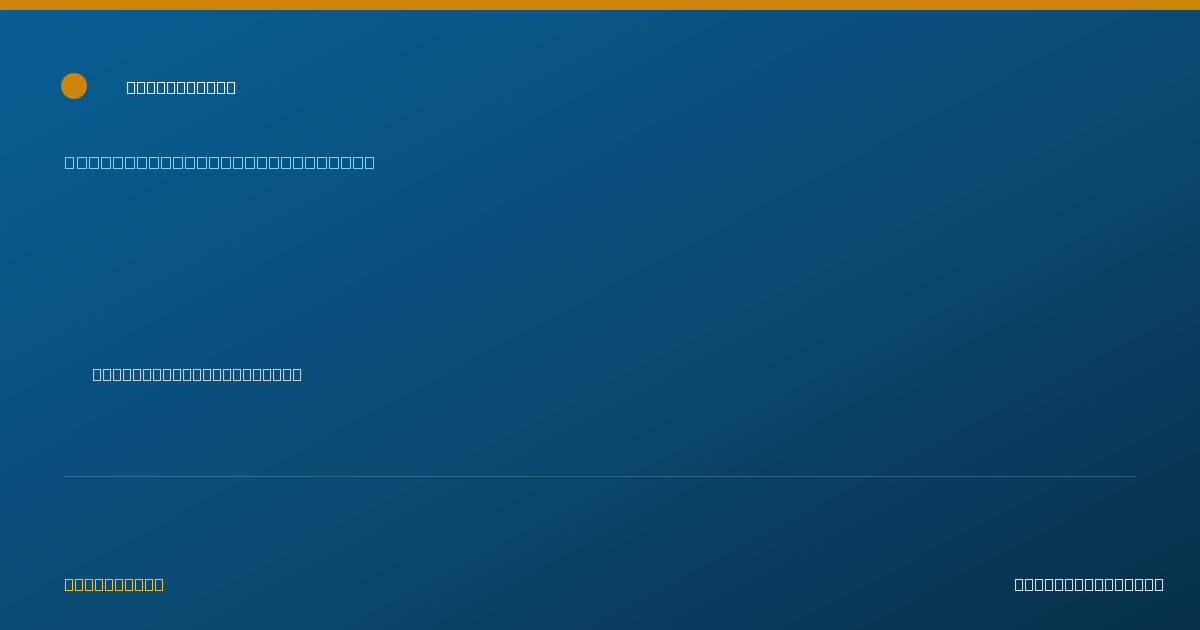Screen dimensions: 1200x630
Task: Click the light blue headline text line
Action: (x=220, y=162)
